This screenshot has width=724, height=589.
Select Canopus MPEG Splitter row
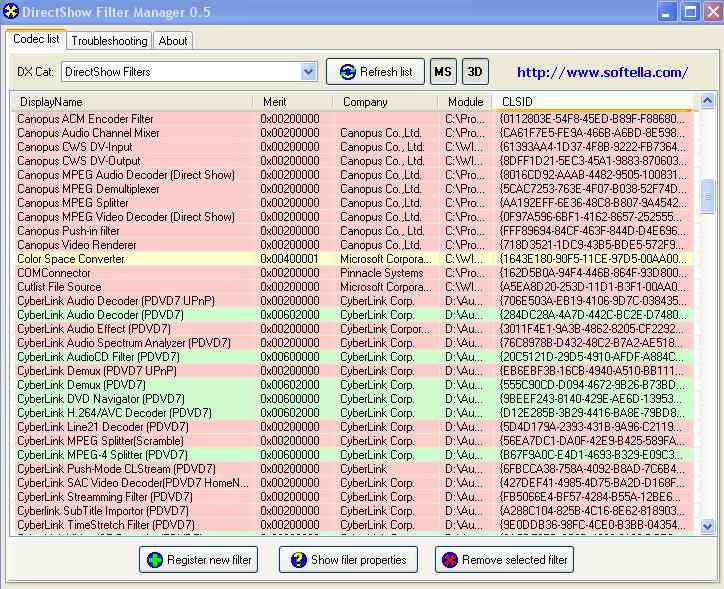[x=352, y=203]
